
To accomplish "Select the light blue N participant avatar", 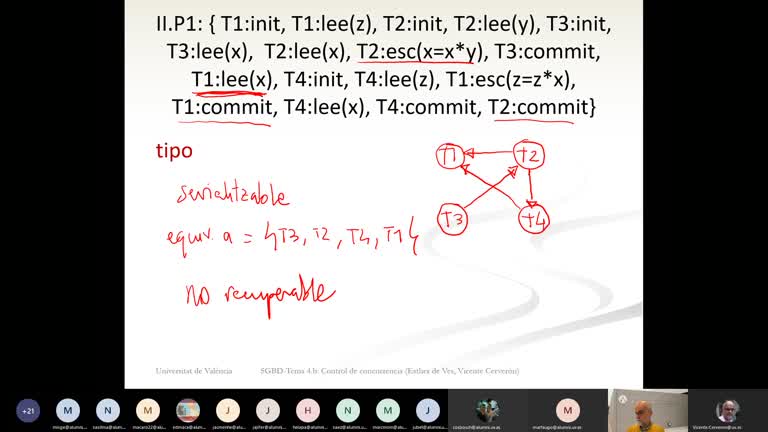I will [x=108, y=410].
